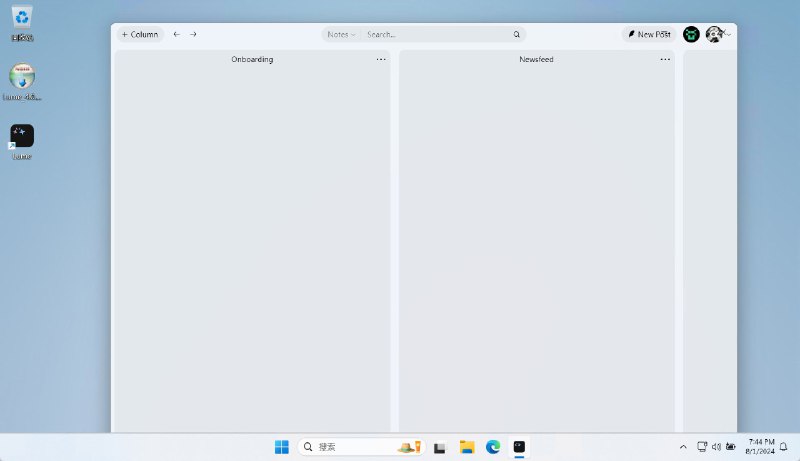Screen dimensions: 800x461
Task: Click the New Post button
Action: [648, 34]
